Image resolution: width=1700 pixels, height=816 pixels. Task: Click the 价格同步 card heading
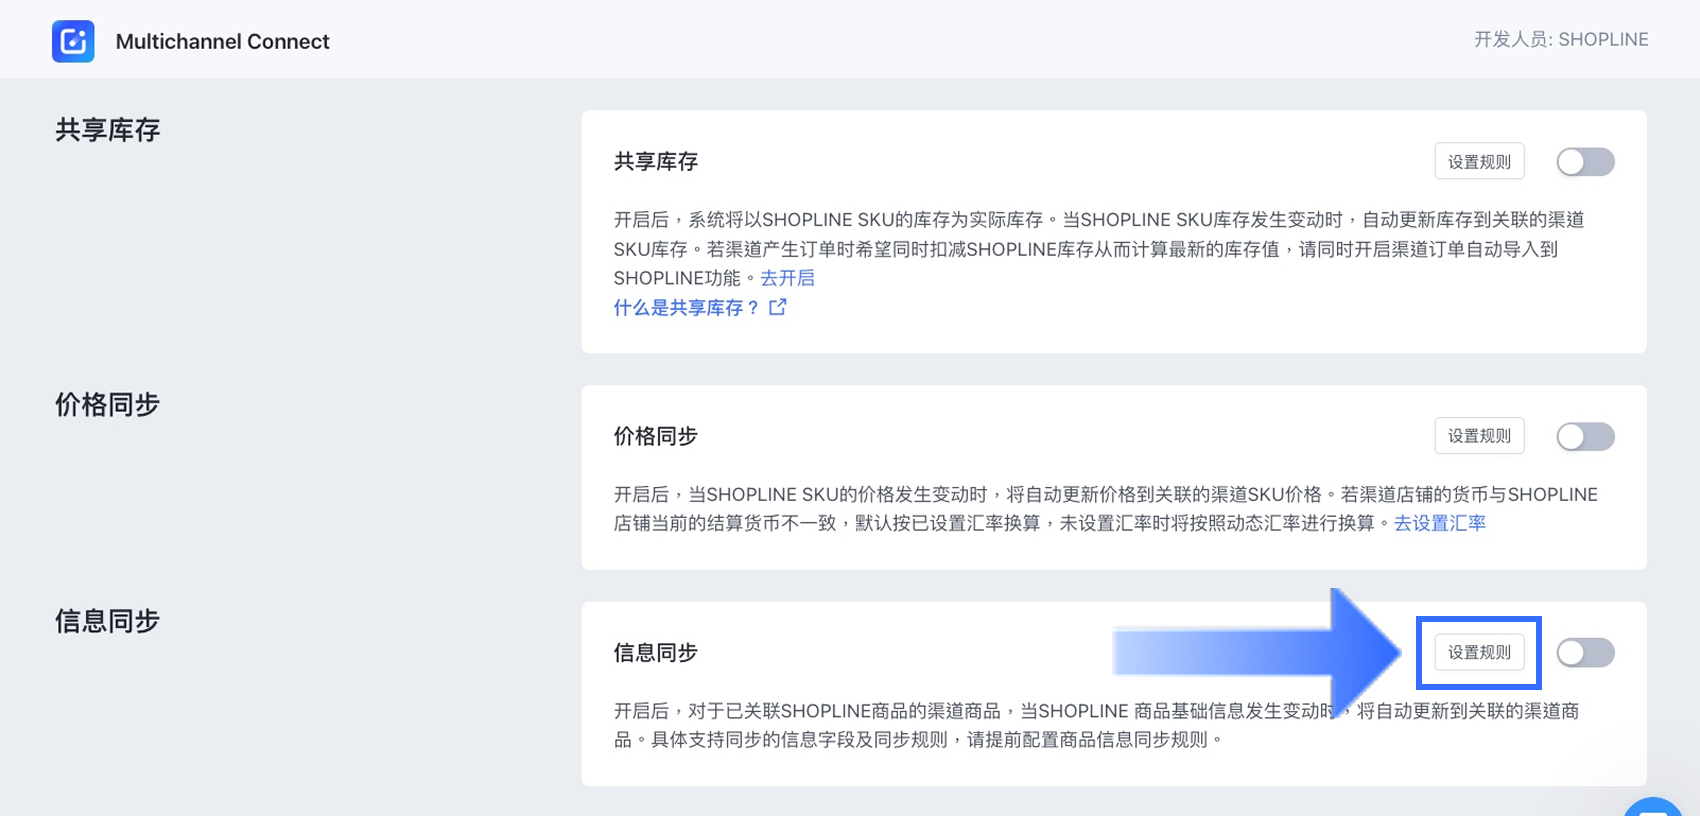click(x=656, y=436)
